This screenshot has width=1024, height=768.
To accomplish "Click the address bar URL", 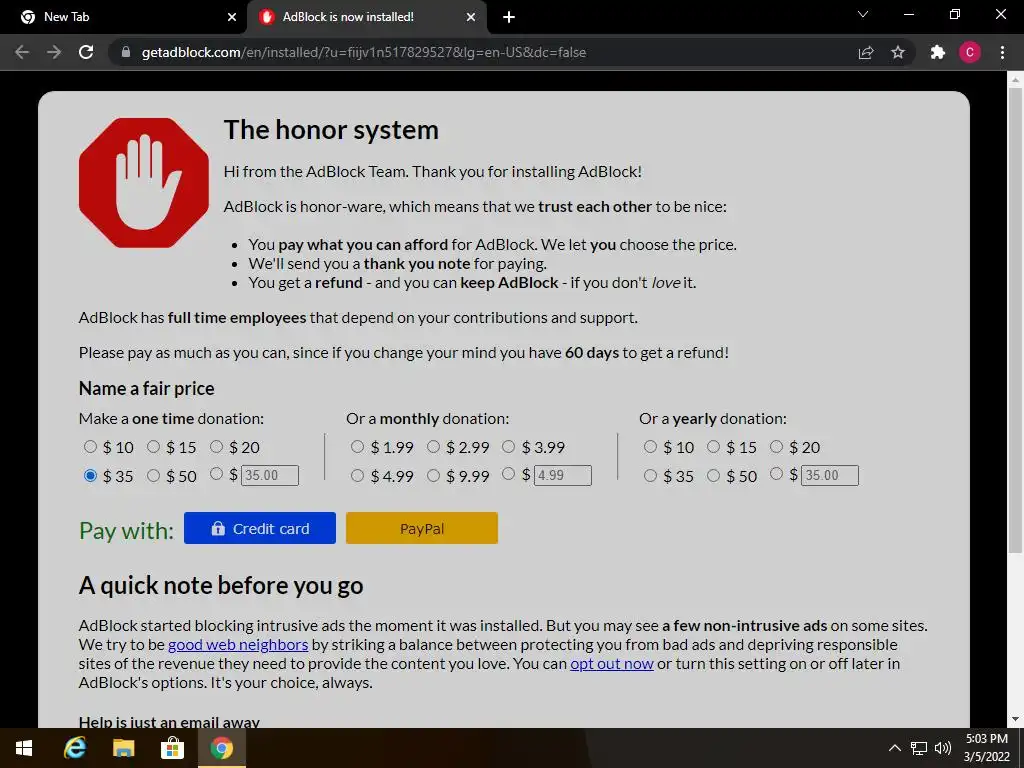I will (364, 52).
